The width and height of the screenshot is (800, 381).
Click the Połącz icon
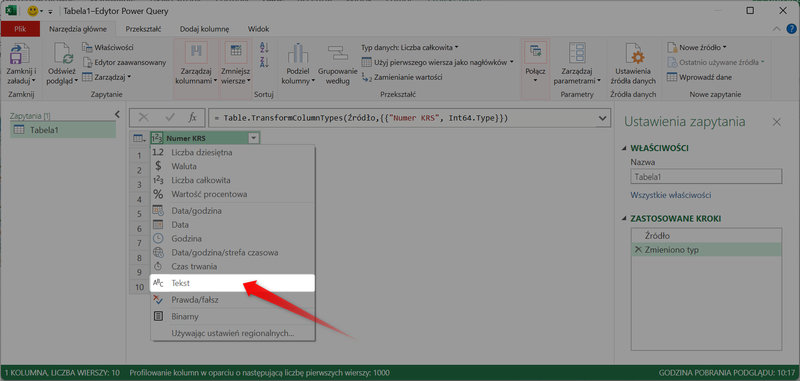[x=535, y=54]
